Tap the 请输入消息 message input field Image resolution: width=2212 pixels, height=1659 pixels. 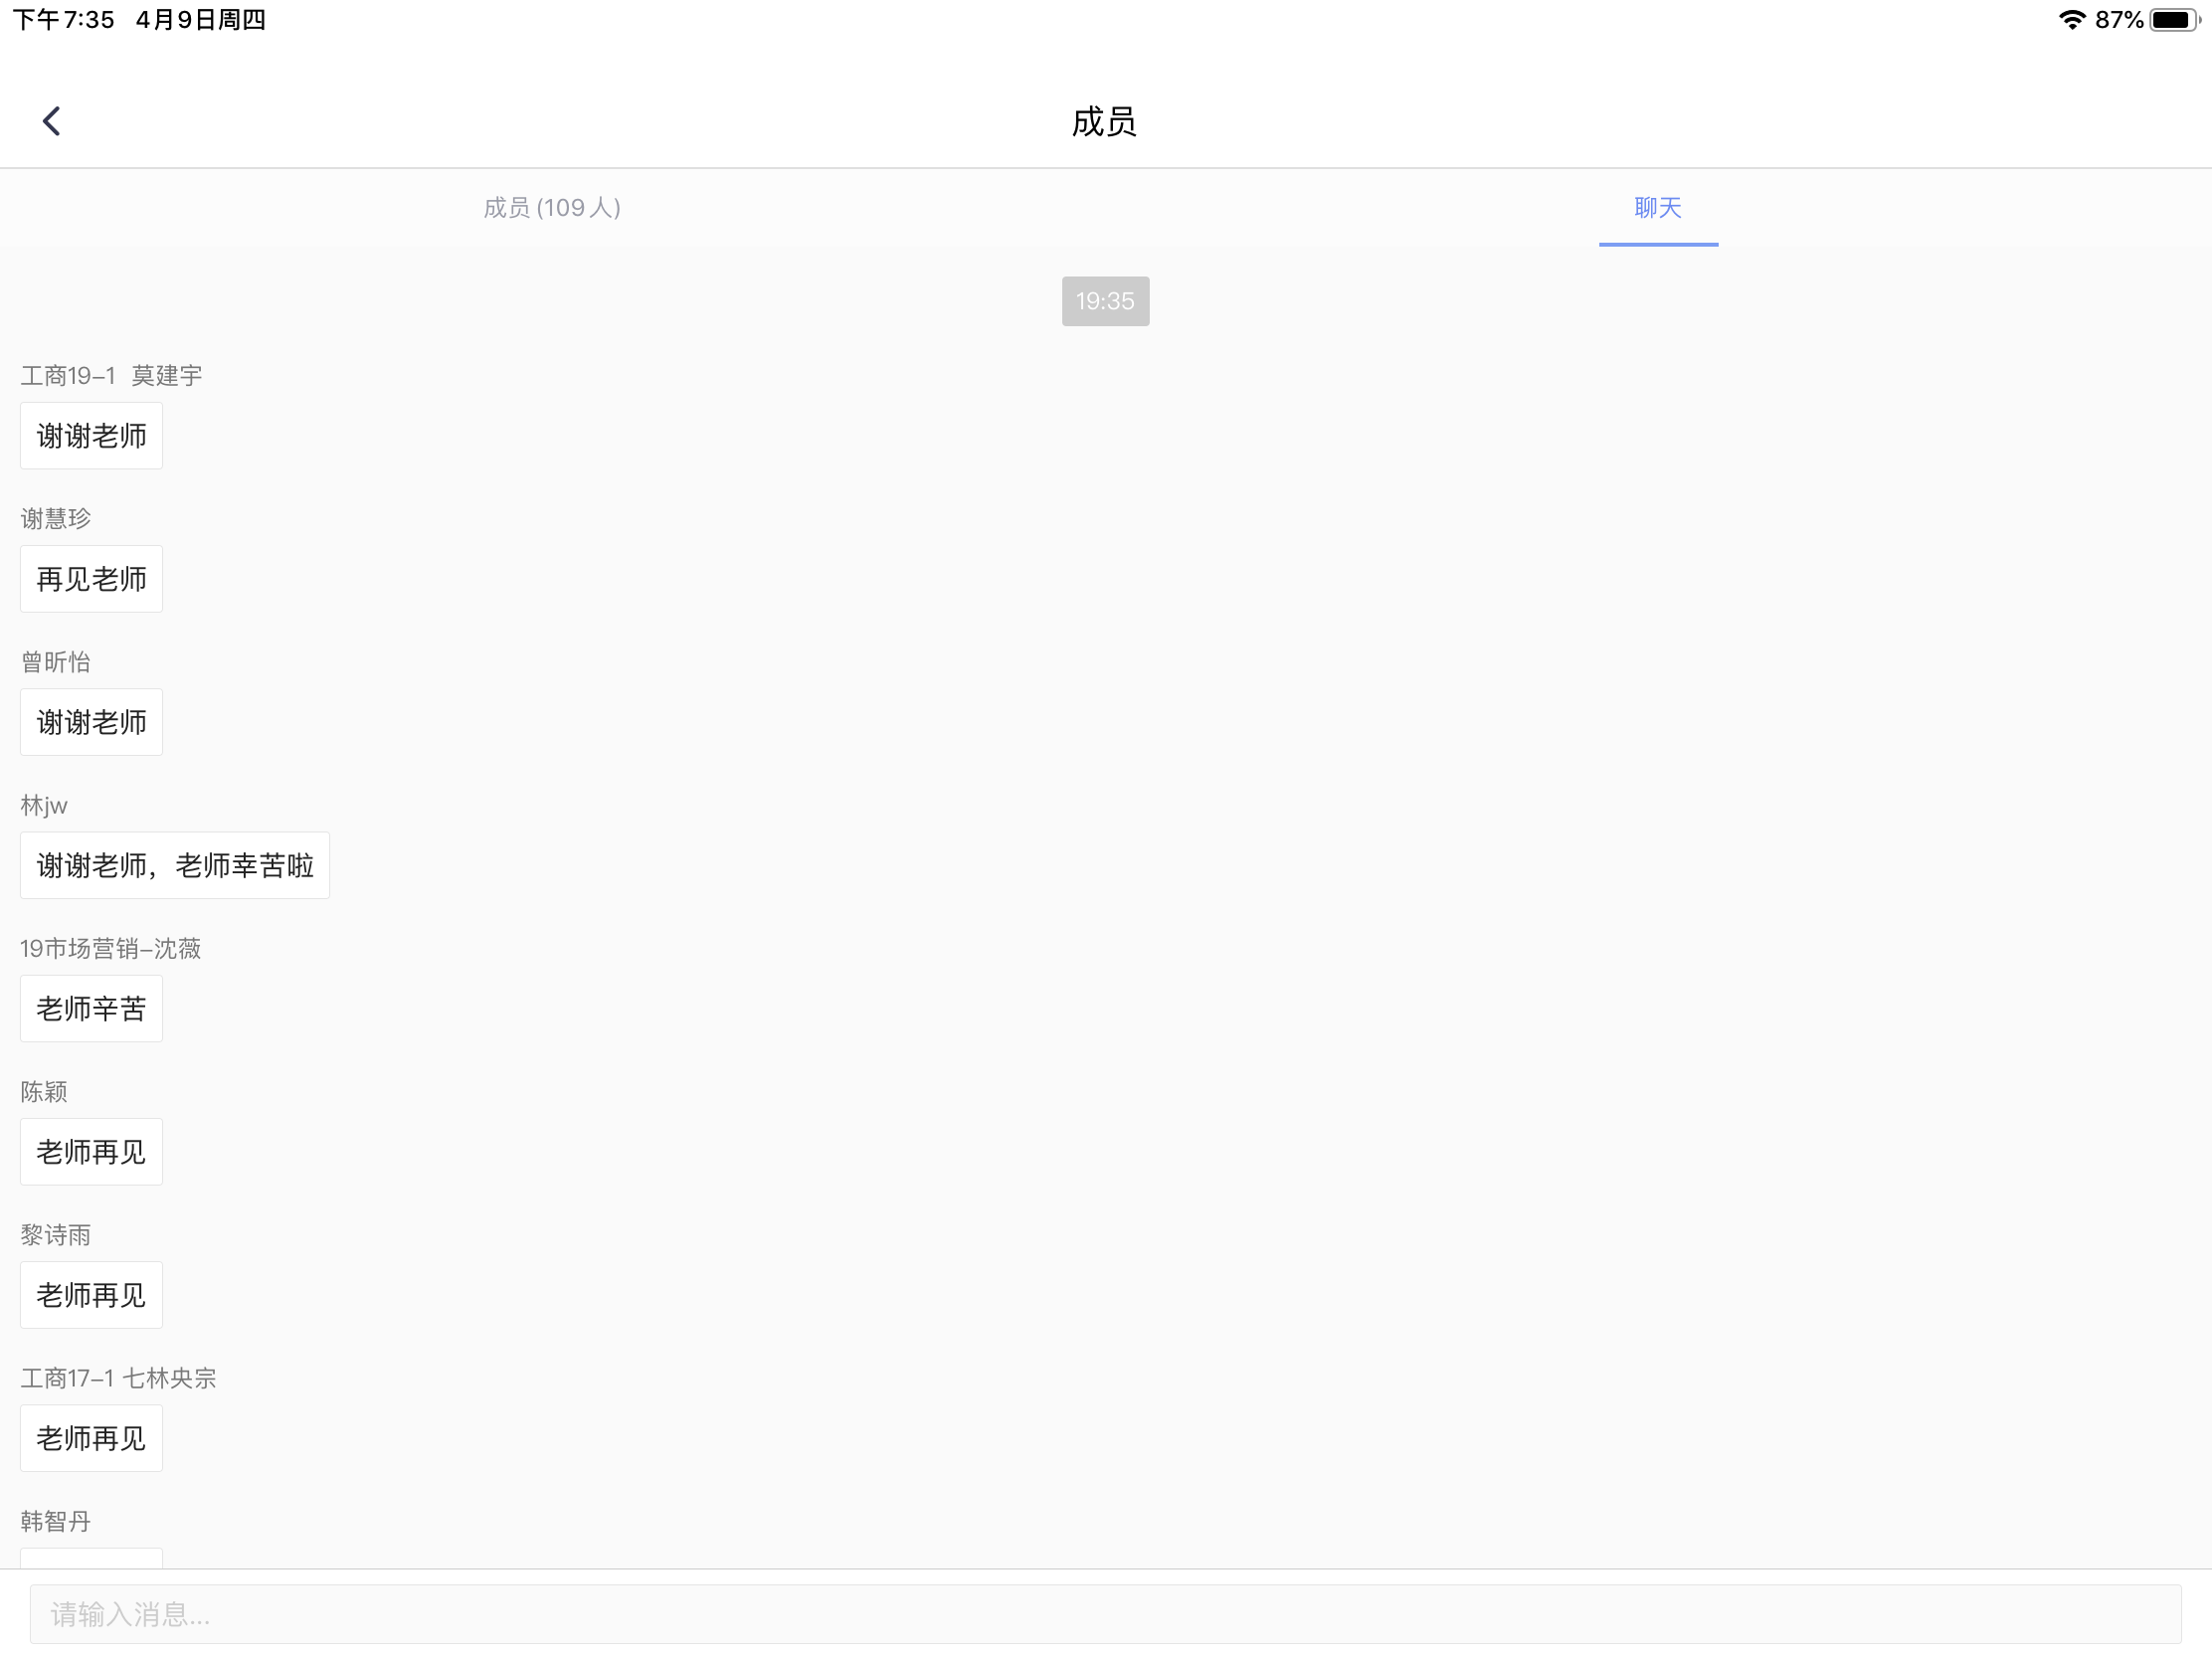pyautogui.click(x=1104, y=1614)
